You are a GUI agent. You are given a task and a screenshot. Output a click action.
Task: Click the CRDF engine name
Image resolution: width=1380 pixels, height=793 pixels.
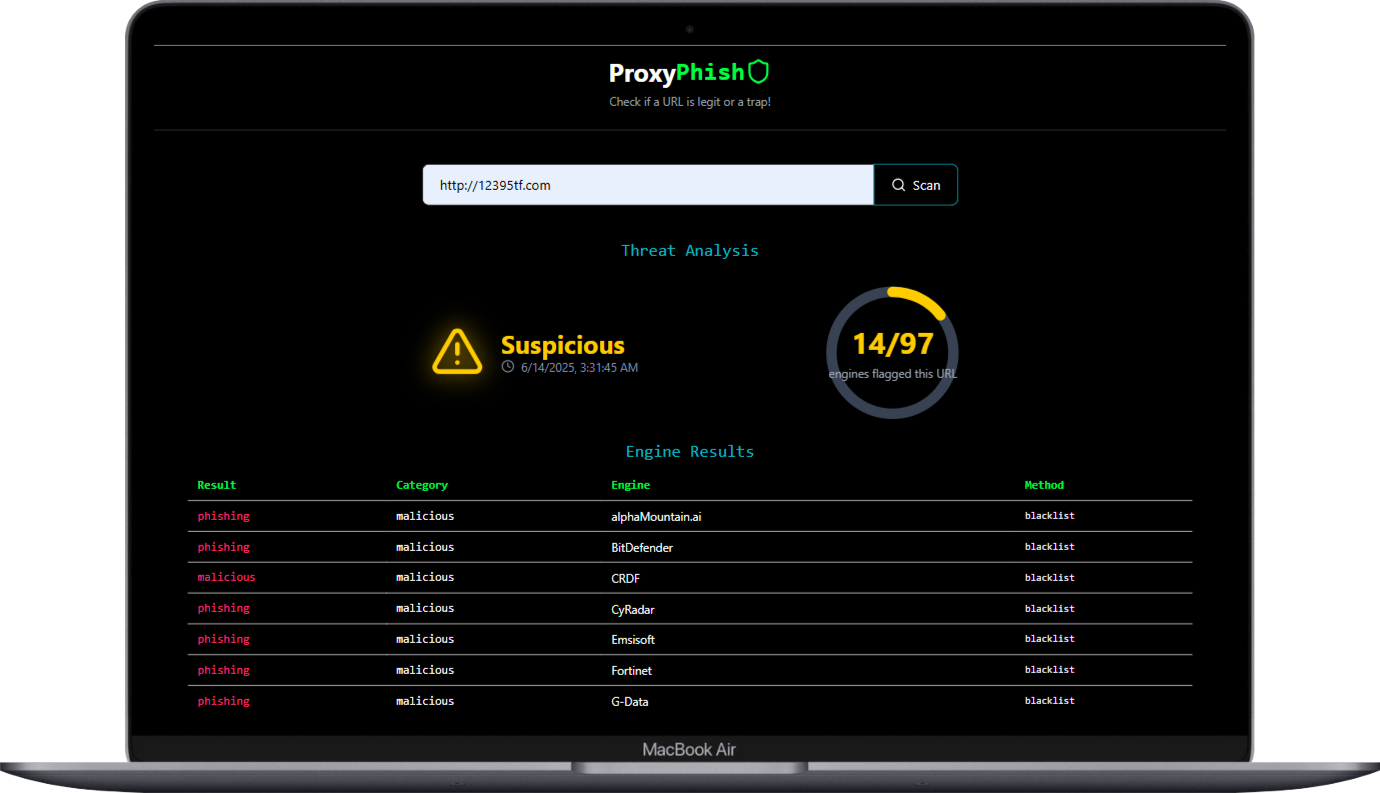[625, 578]
